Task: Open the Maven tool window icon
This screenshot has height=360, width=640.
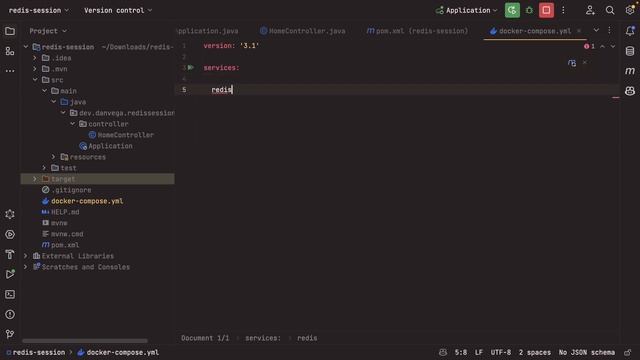Action: pos(630,71)
